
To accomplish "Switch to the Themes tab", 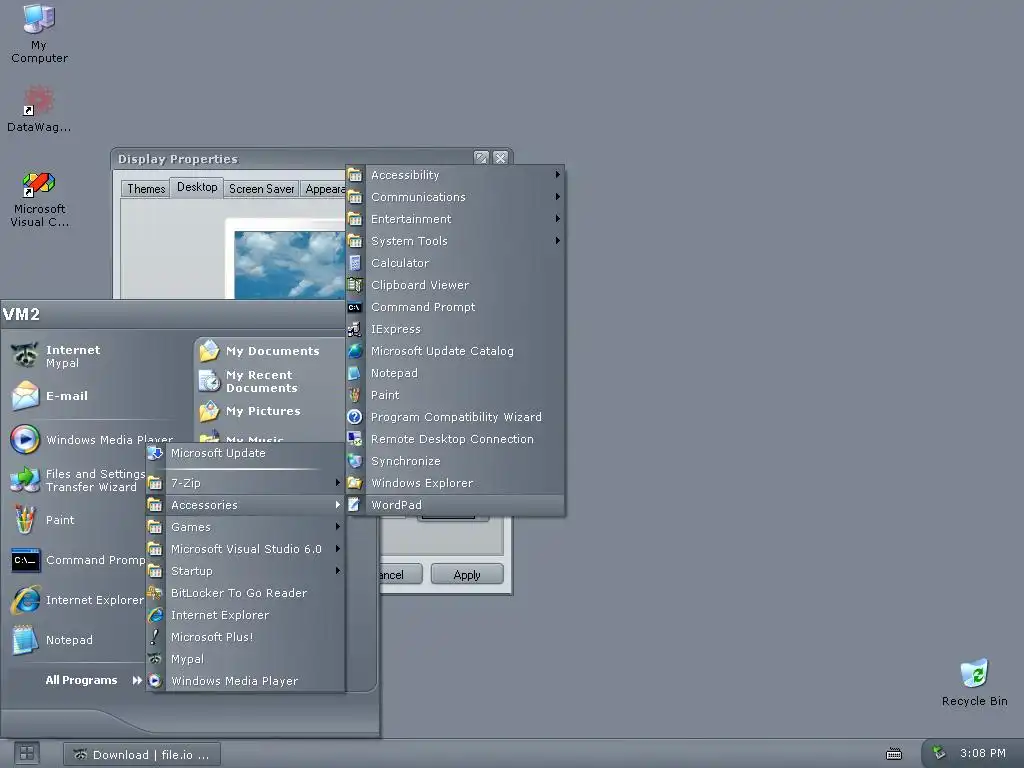I will (x=146, y=189).
